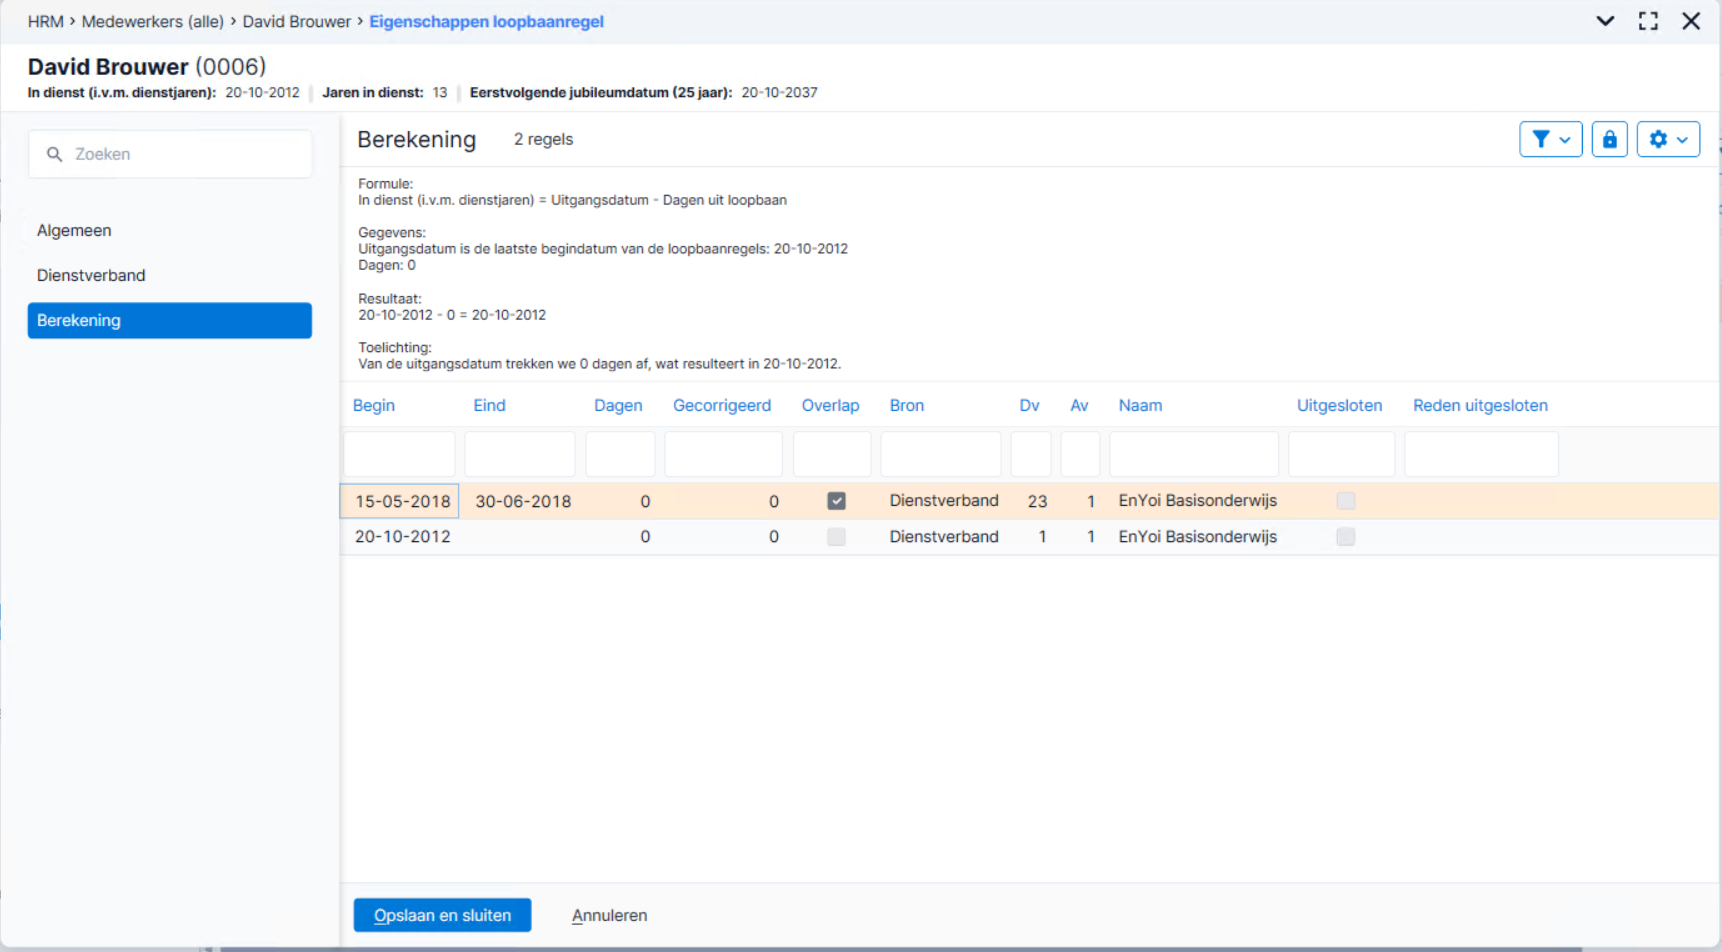Viewport: 1722px width, 952px height.
Task: Collapse the panel with the top chevron
Action: coord(1605,21)
